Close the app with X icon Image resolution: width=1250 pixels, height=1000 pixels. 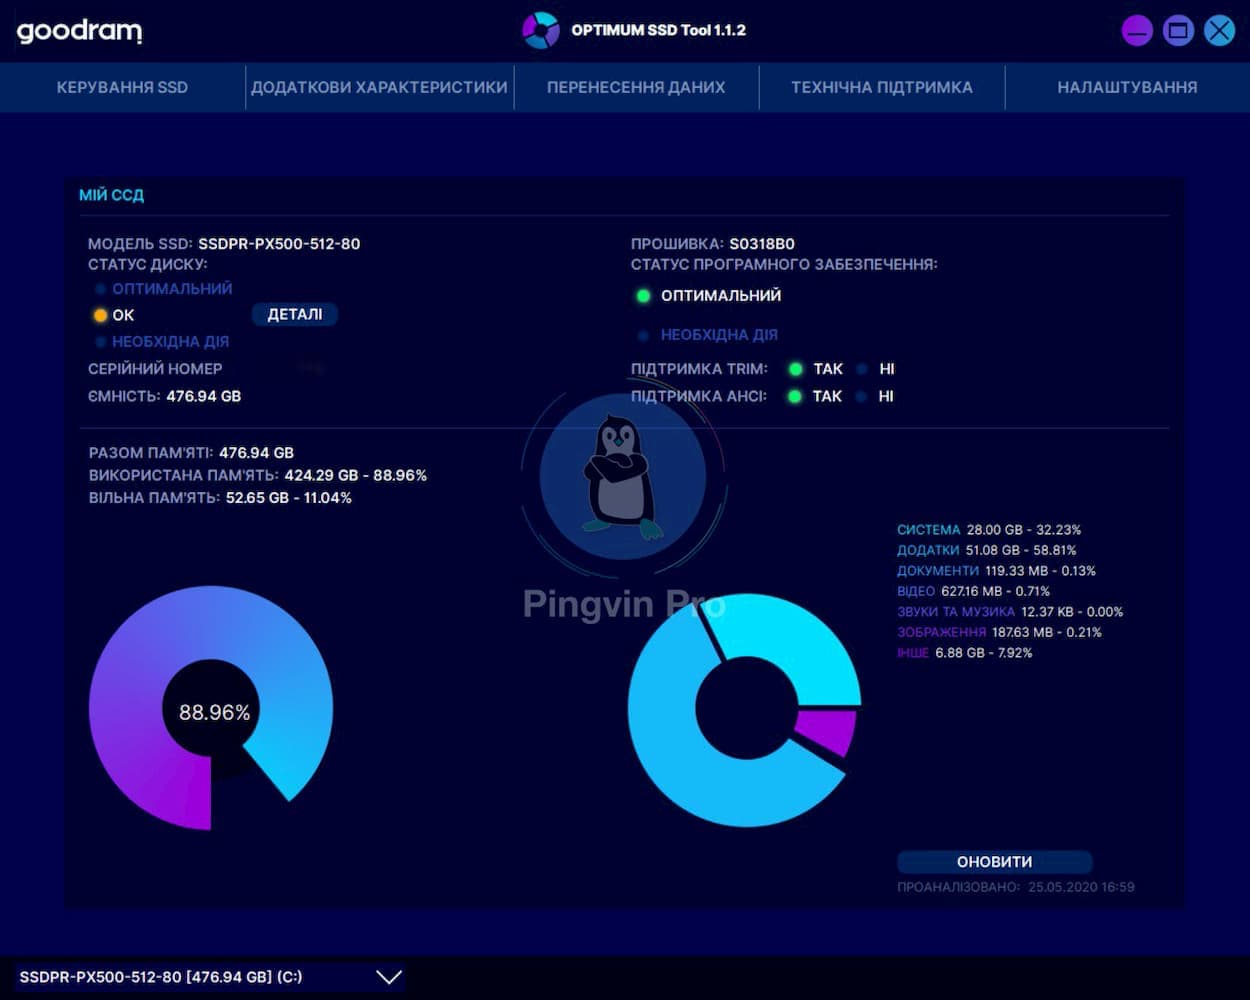pos(1219,31)
